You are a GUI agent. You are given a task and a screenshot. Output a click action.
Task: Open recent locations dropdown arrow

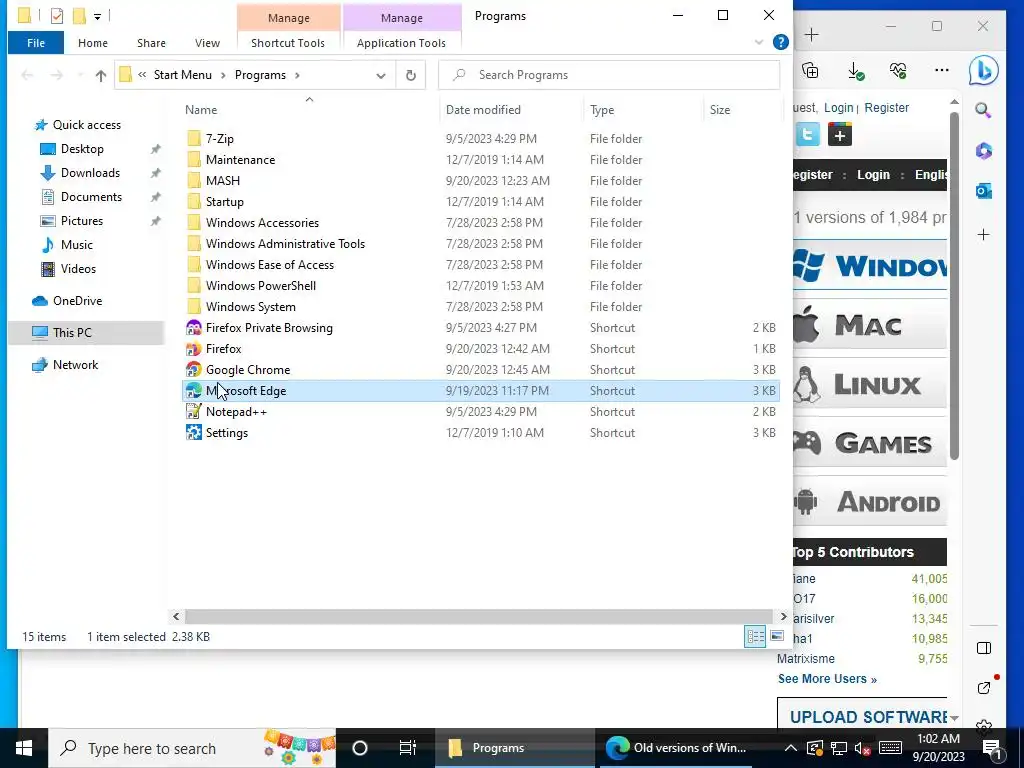coord(80,75)
